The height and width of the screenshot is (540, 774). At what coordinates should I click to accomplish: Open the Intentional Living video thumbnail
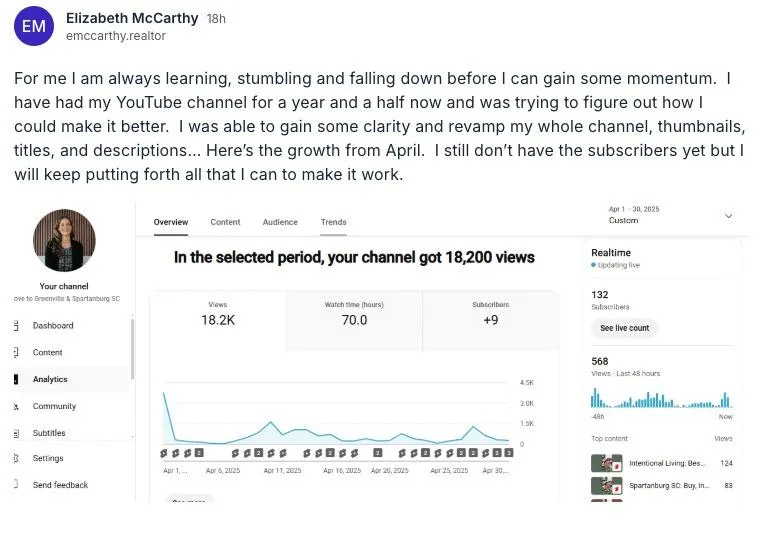[606, 463]
